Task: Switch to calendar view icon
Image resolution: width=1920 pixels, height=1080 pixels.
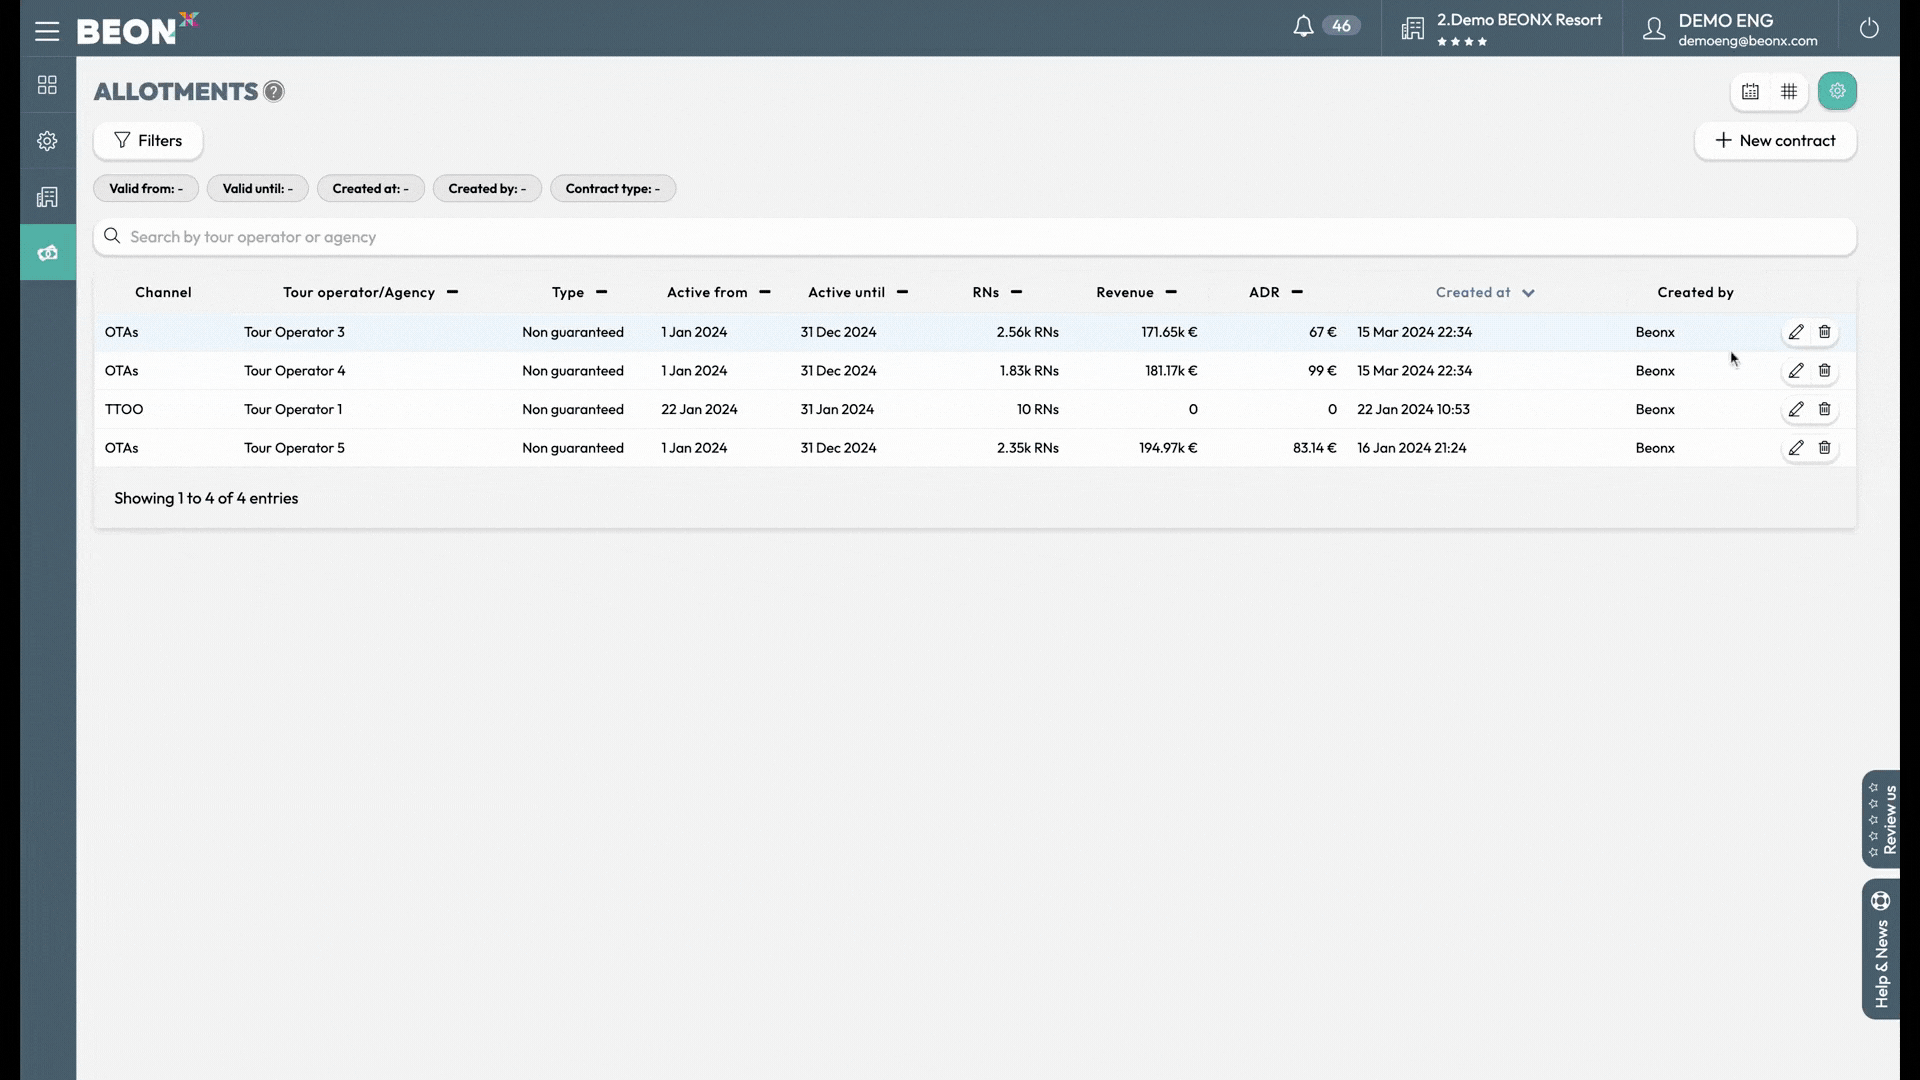Action: 1750,92
